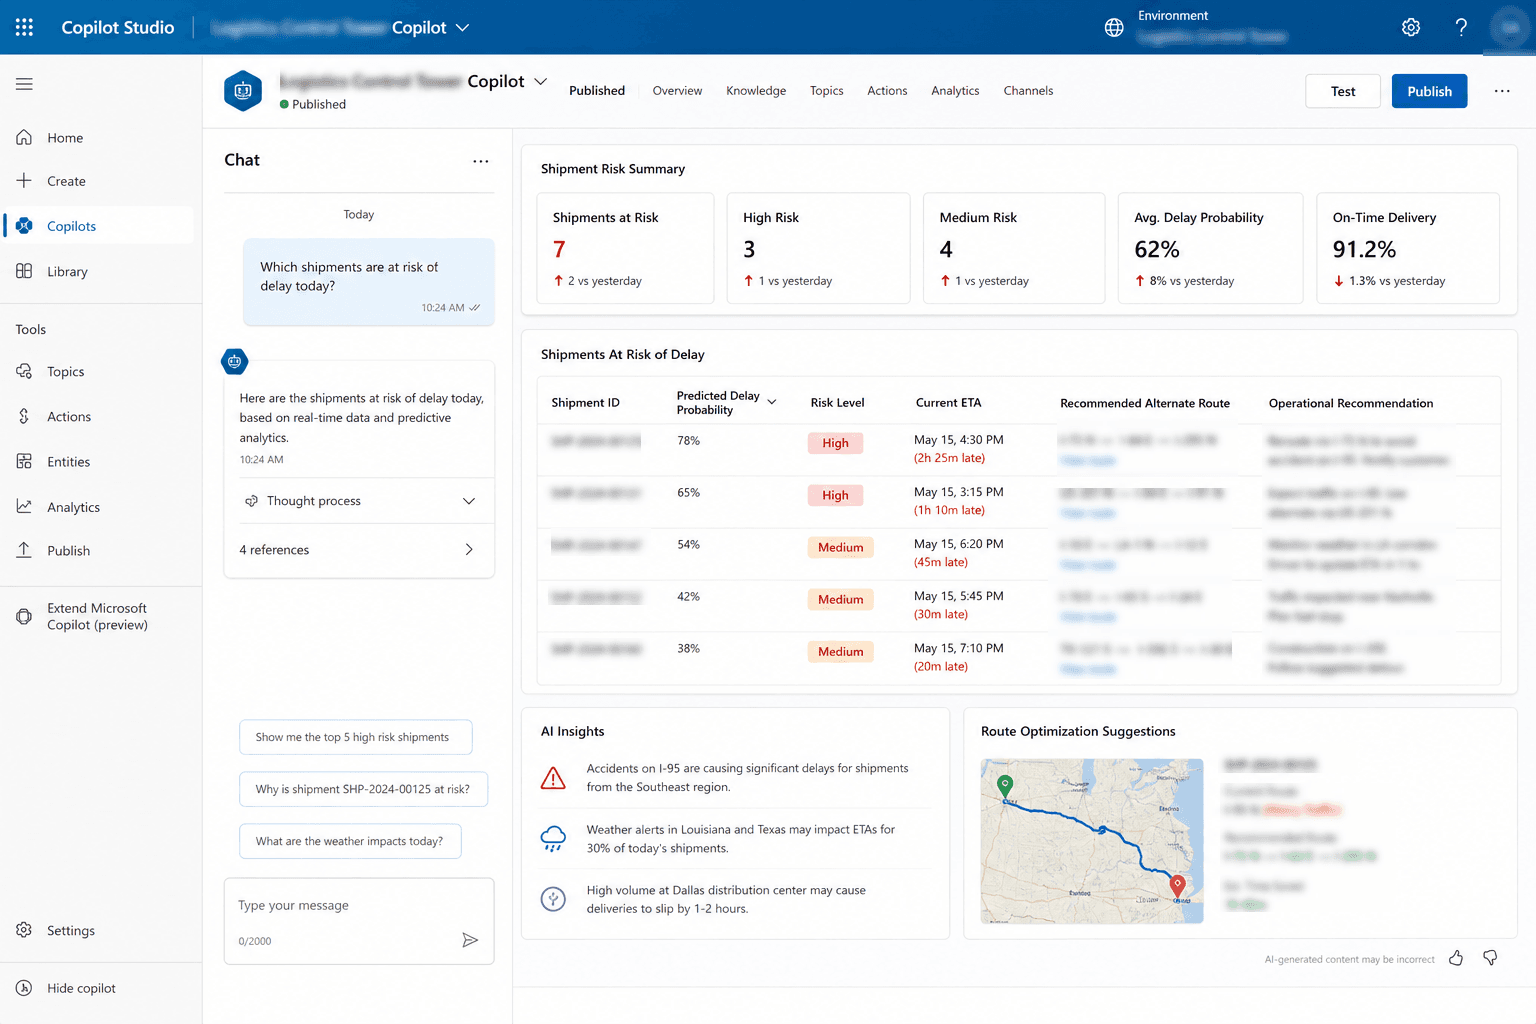Image resolution: width=1536 pixels, height=1024 pixels.
Task: Click the On-Time Delivery card
Action: click(1408, 248)
